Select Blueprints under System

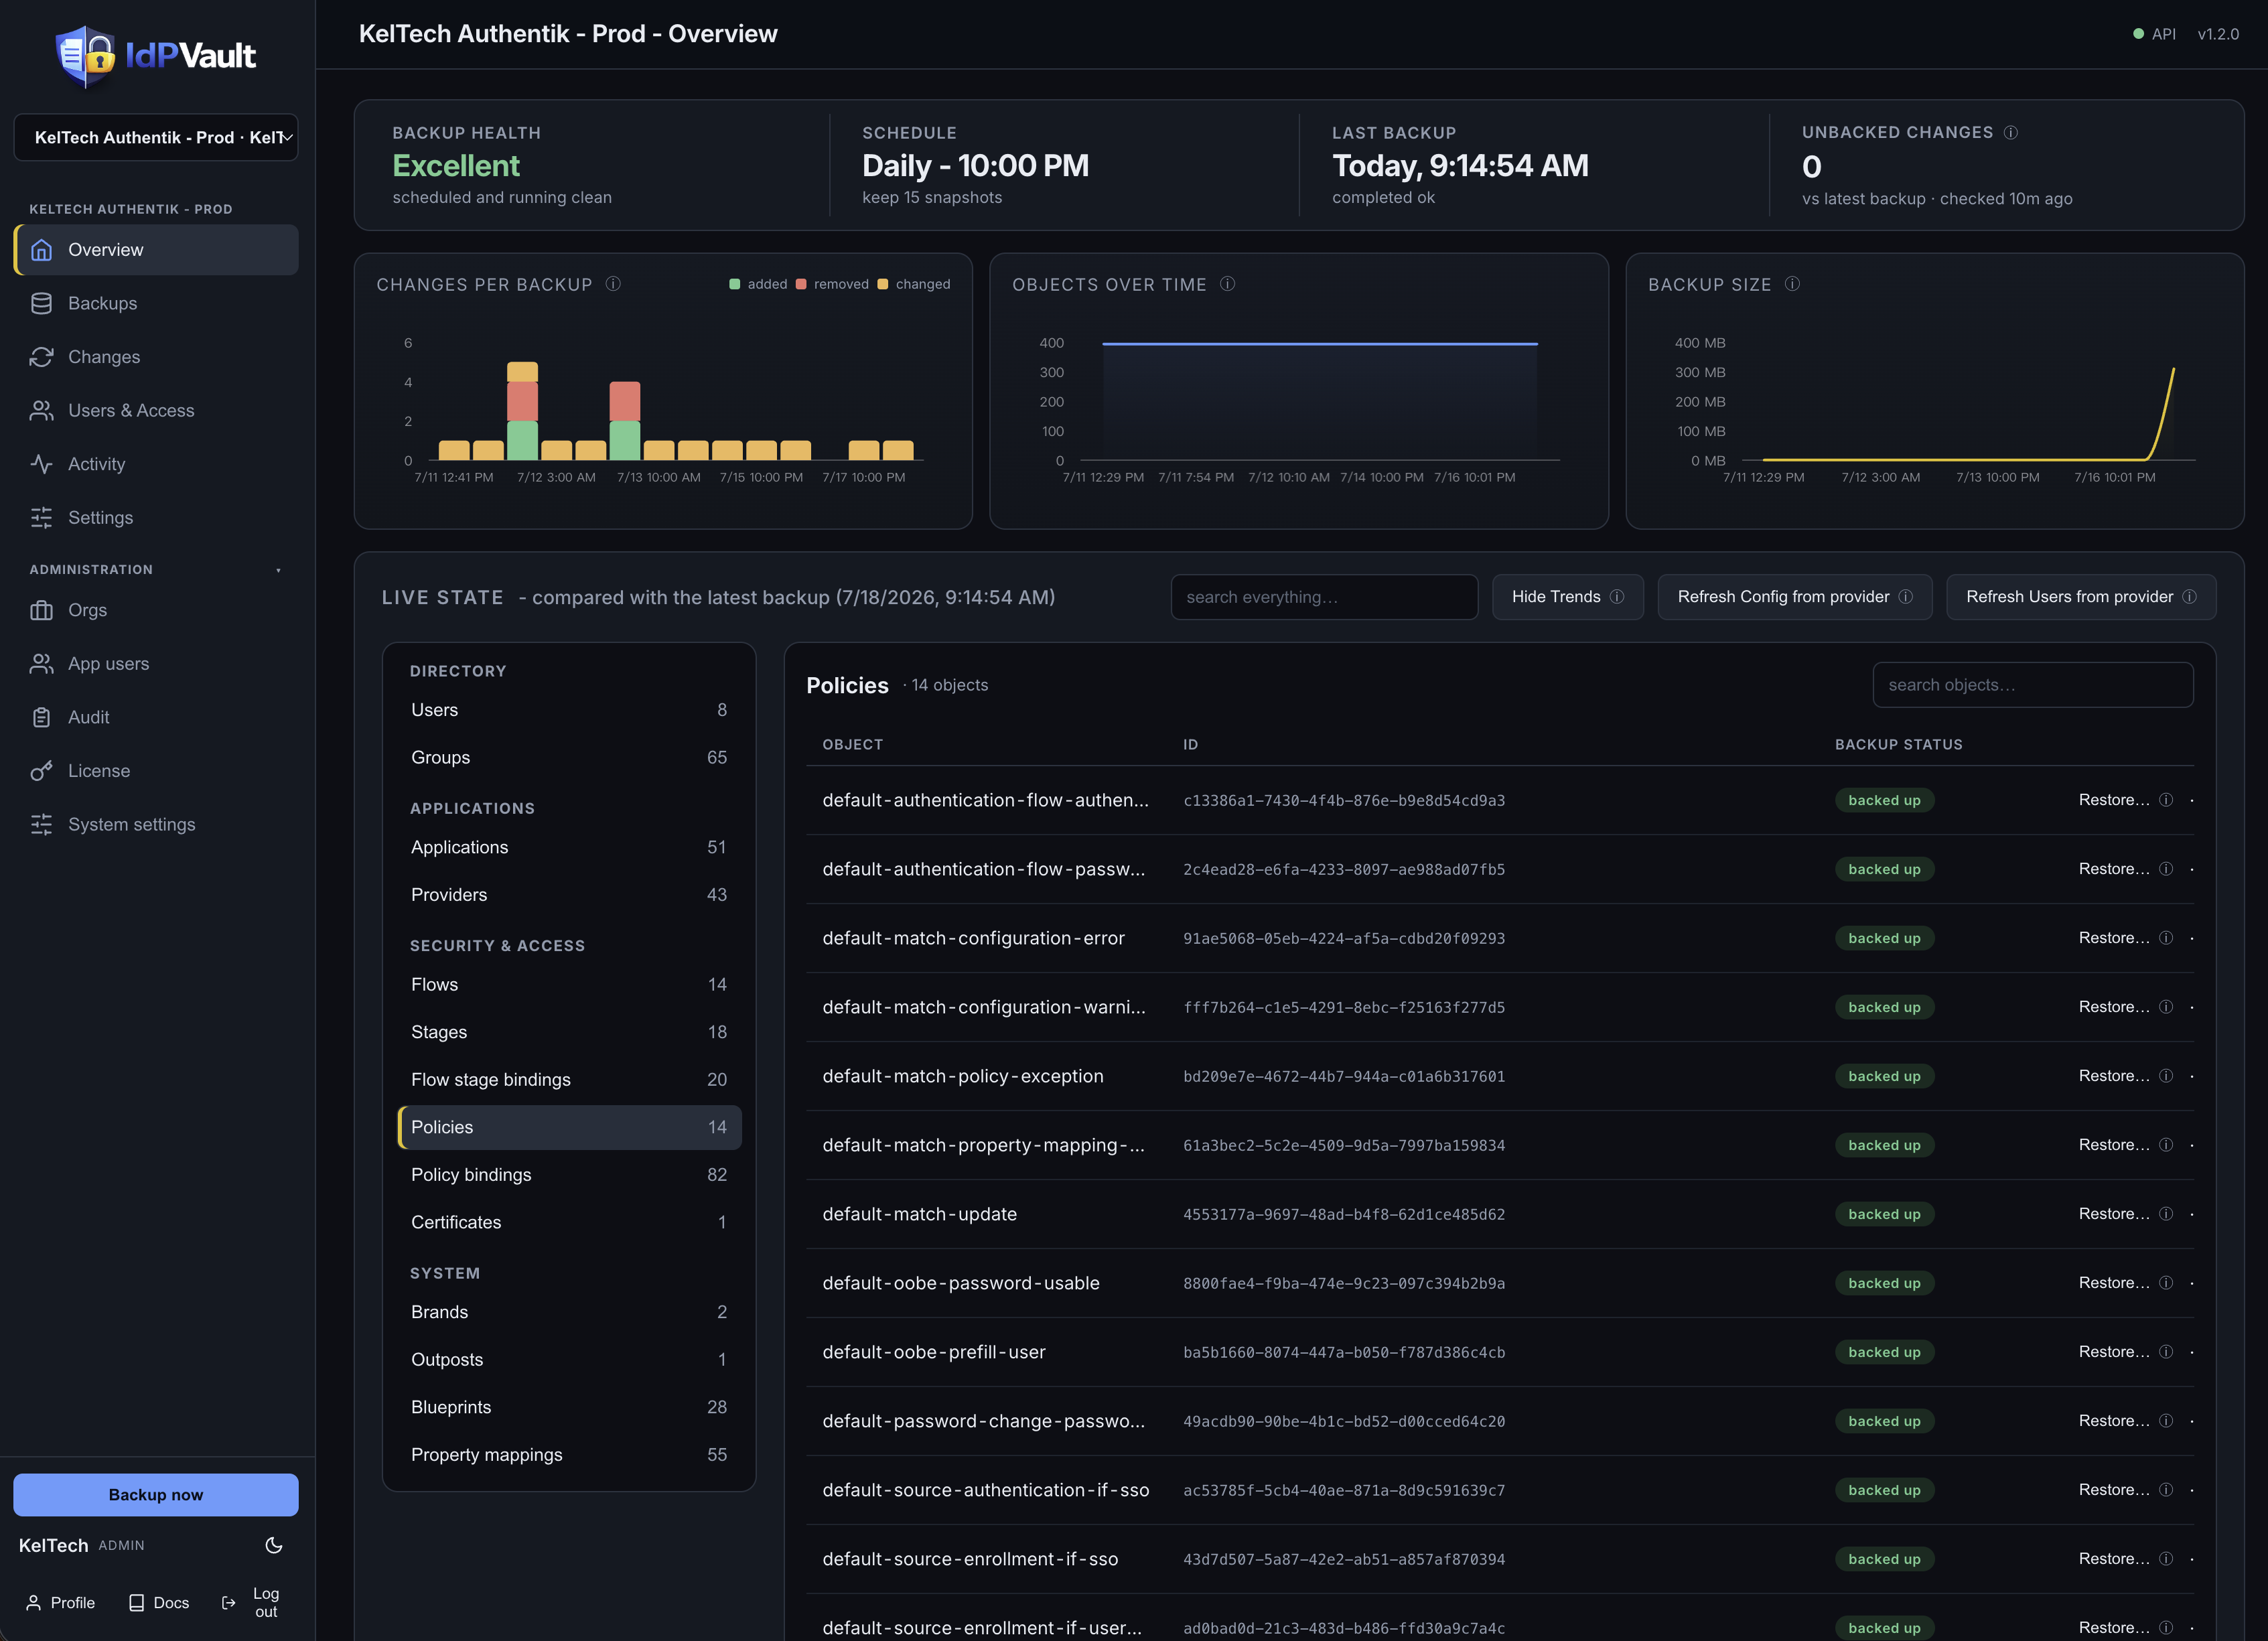point(569,1407)
